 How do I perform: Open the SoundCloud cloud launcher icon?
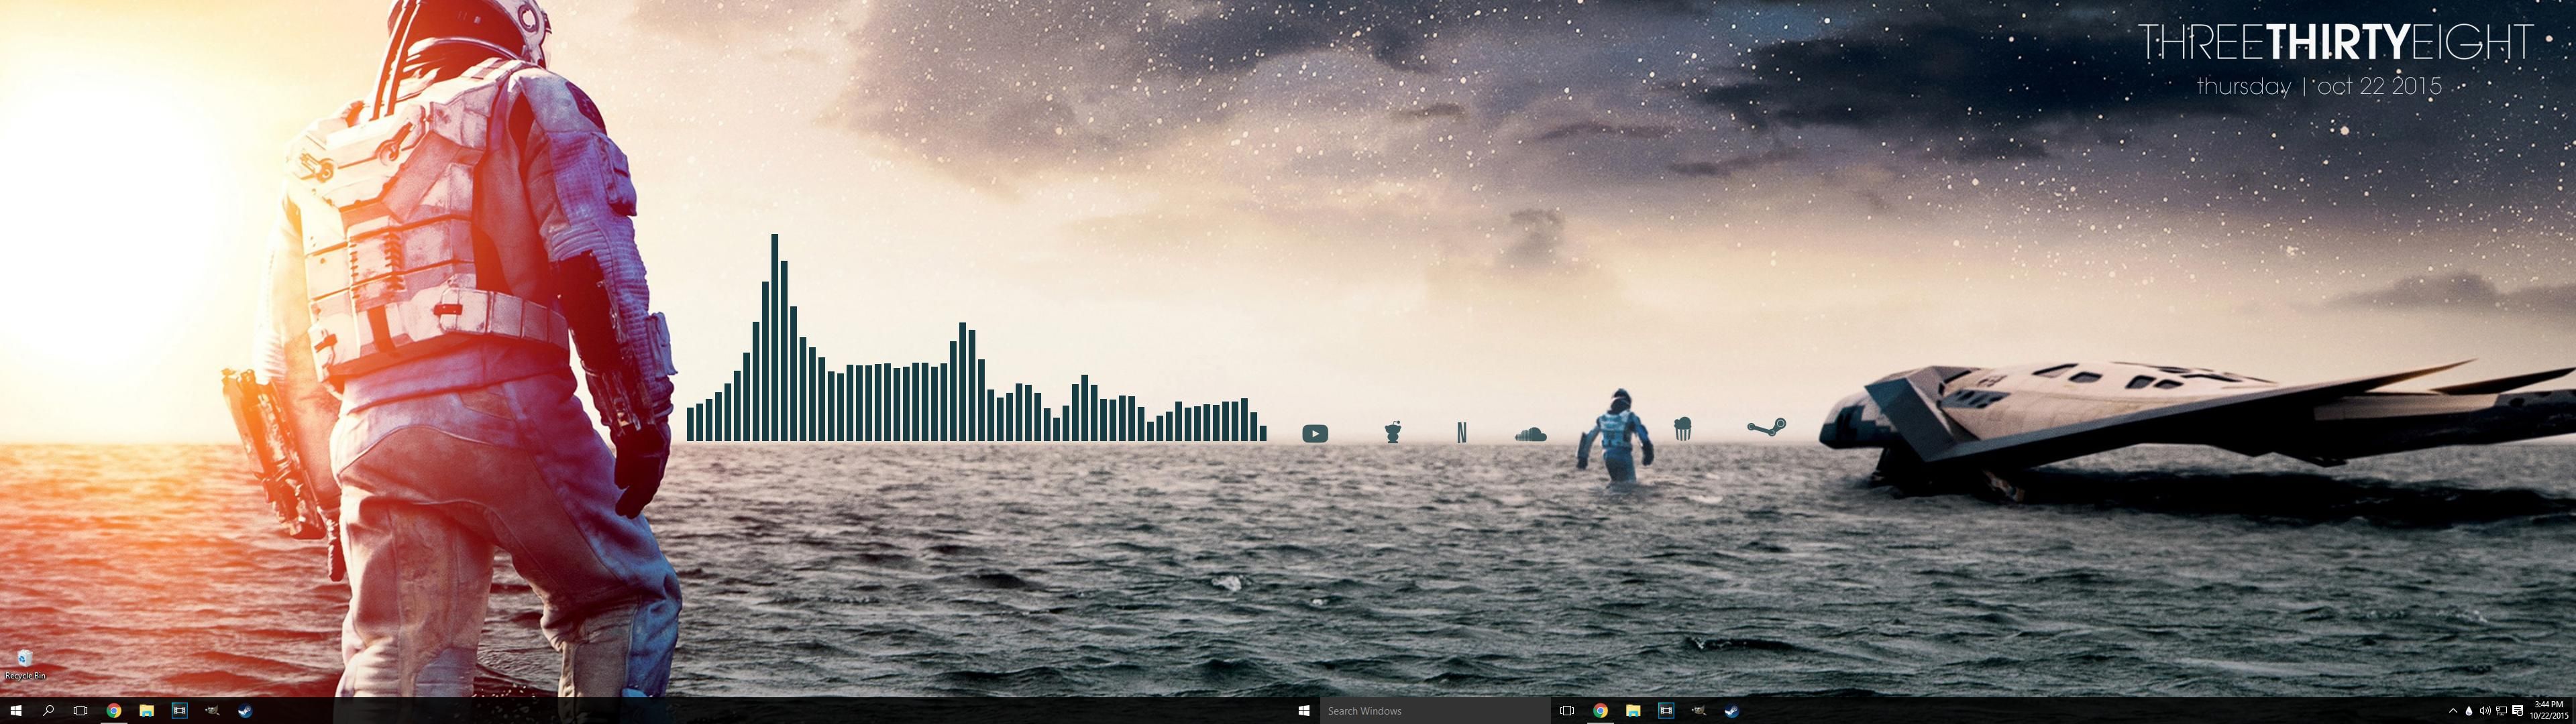pos(1530,434)
